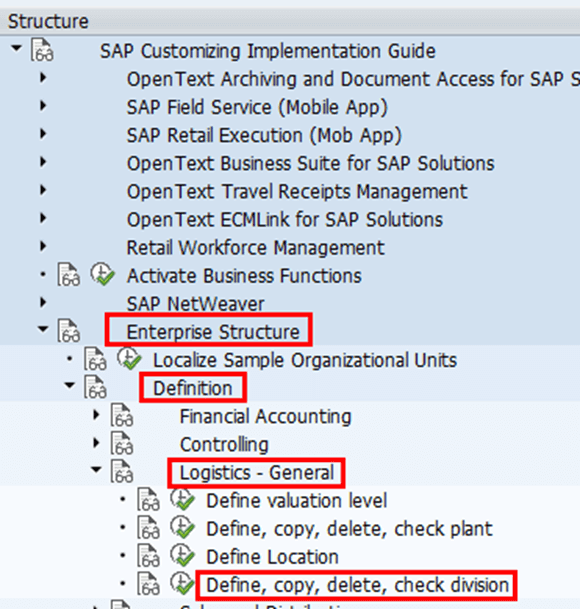
Task: Select OpenText Business Suite for SAP Solutions
Action: pos(310,164)
